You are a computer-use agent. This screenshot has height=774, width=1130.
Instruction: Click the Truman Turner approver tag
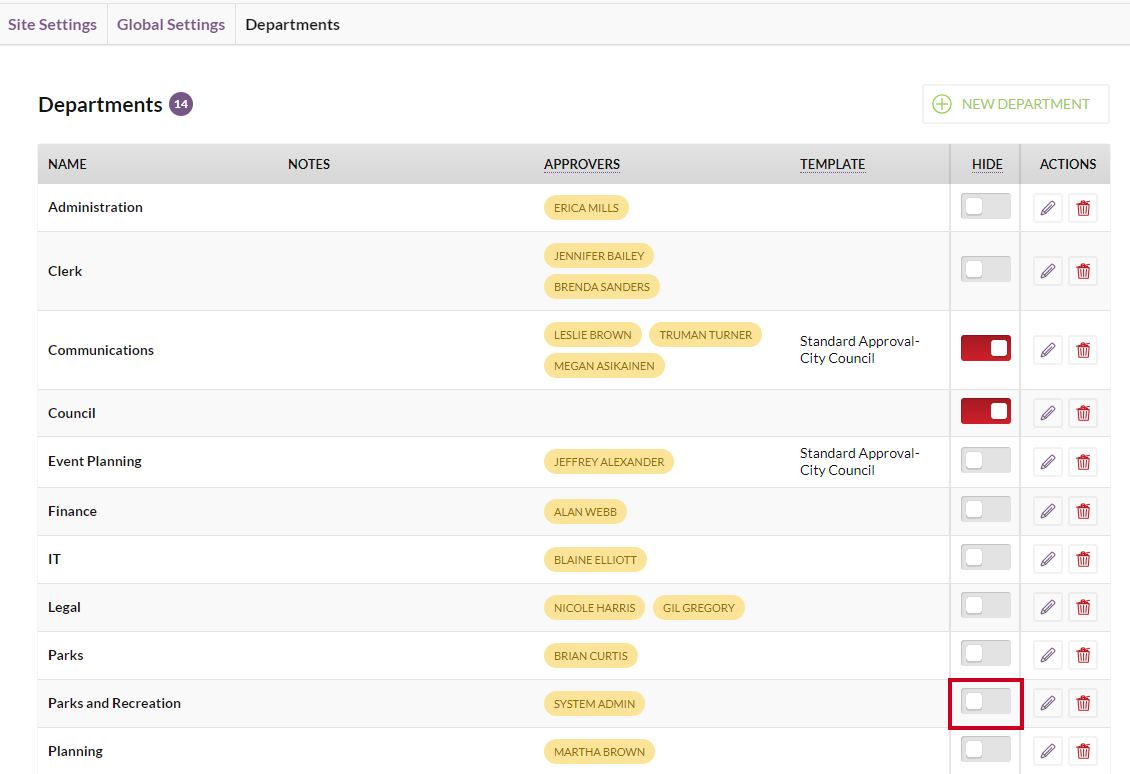pos(706,335)
